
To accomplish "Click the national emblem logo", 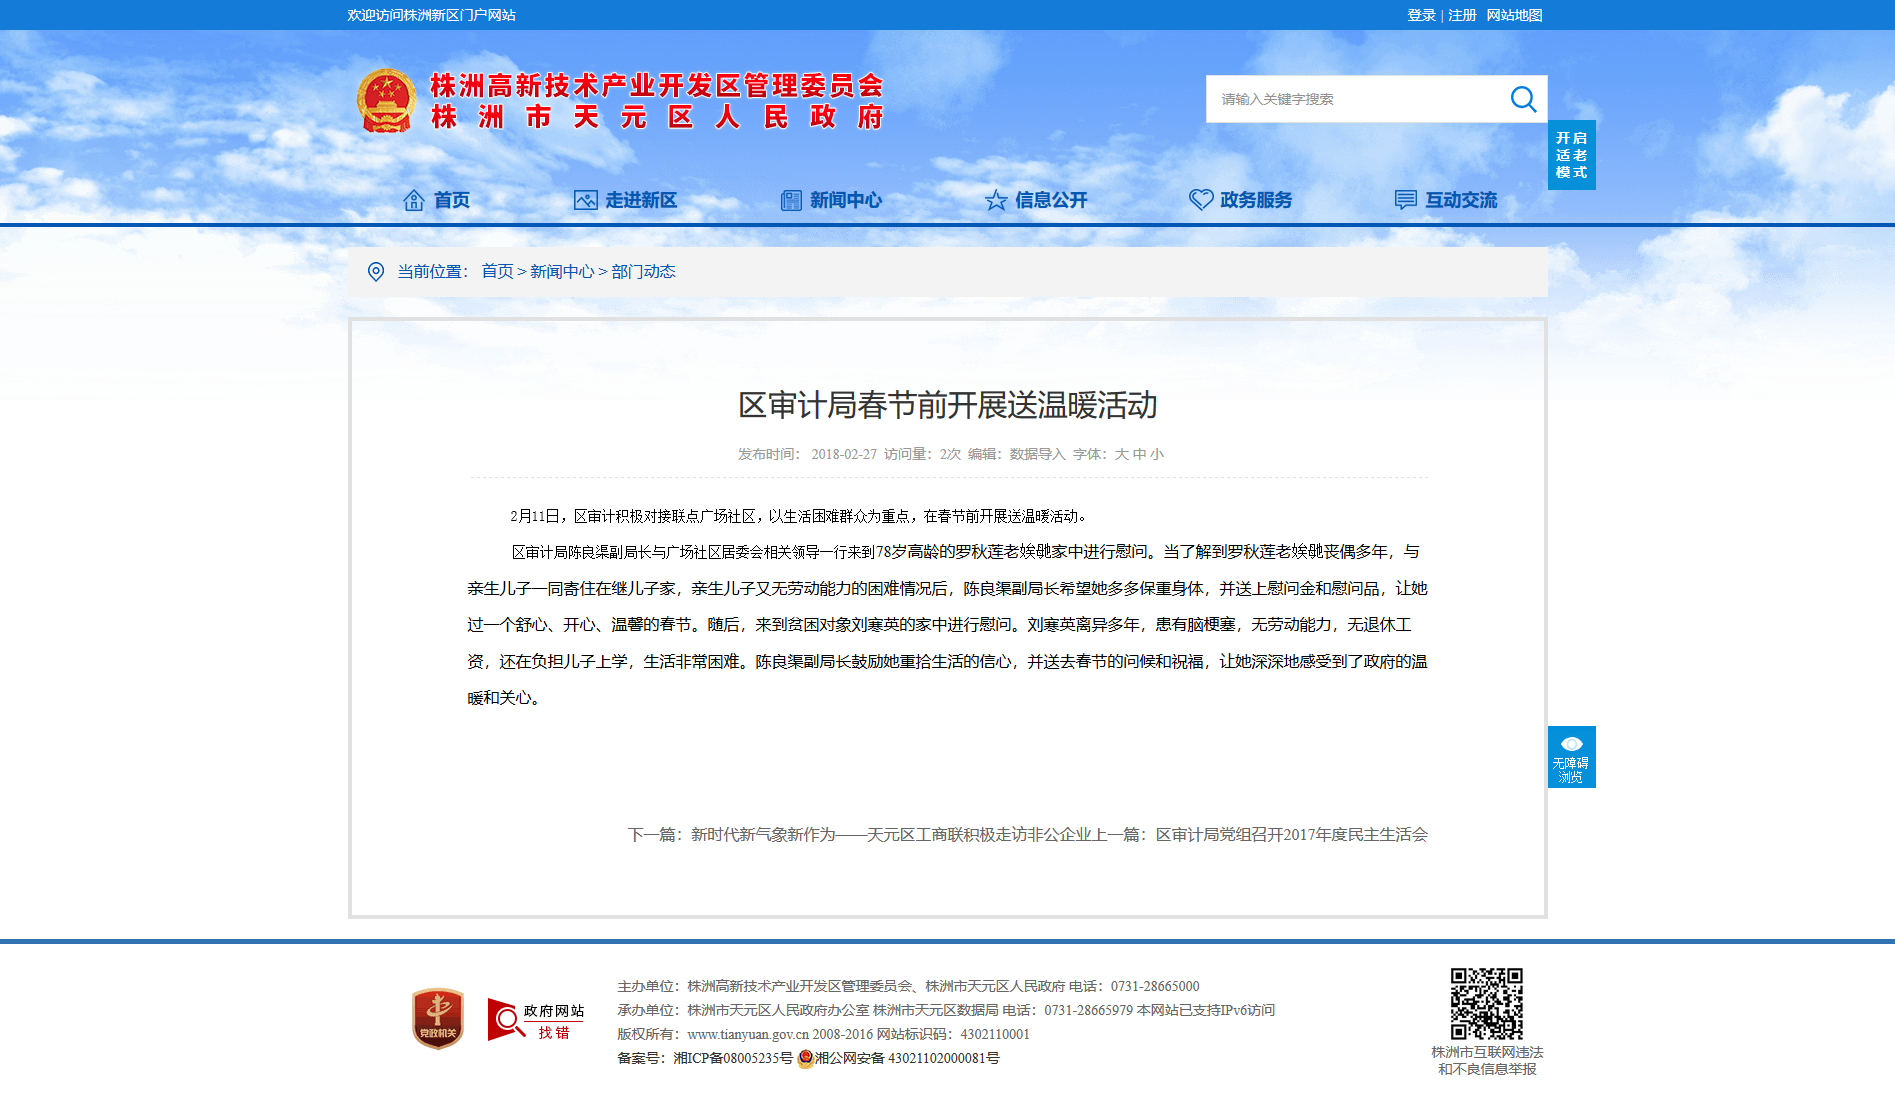I will point(386,101).
